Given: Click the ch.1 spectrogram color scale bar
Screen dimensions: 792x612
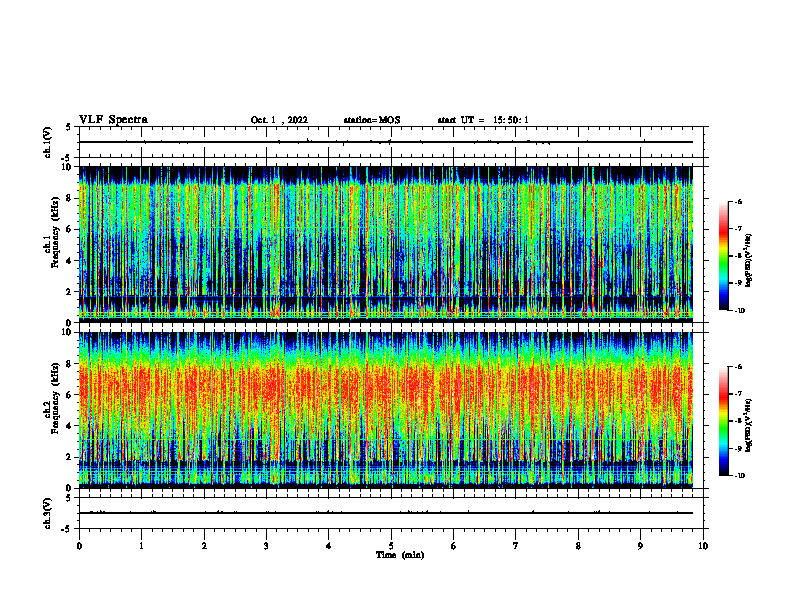Looking at the screenshot, I should click(x=724, y=256).
